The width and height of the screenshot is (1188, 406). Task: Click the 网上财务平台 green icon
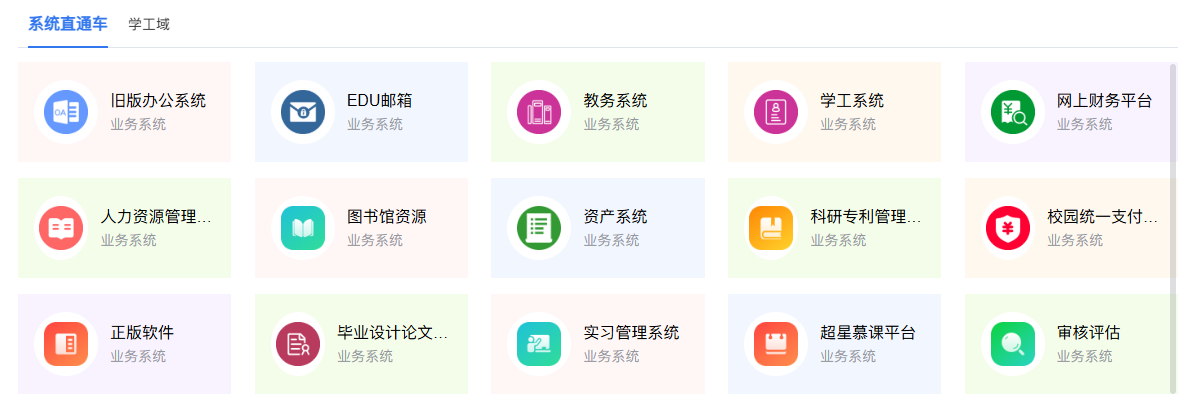point(1012,112)
